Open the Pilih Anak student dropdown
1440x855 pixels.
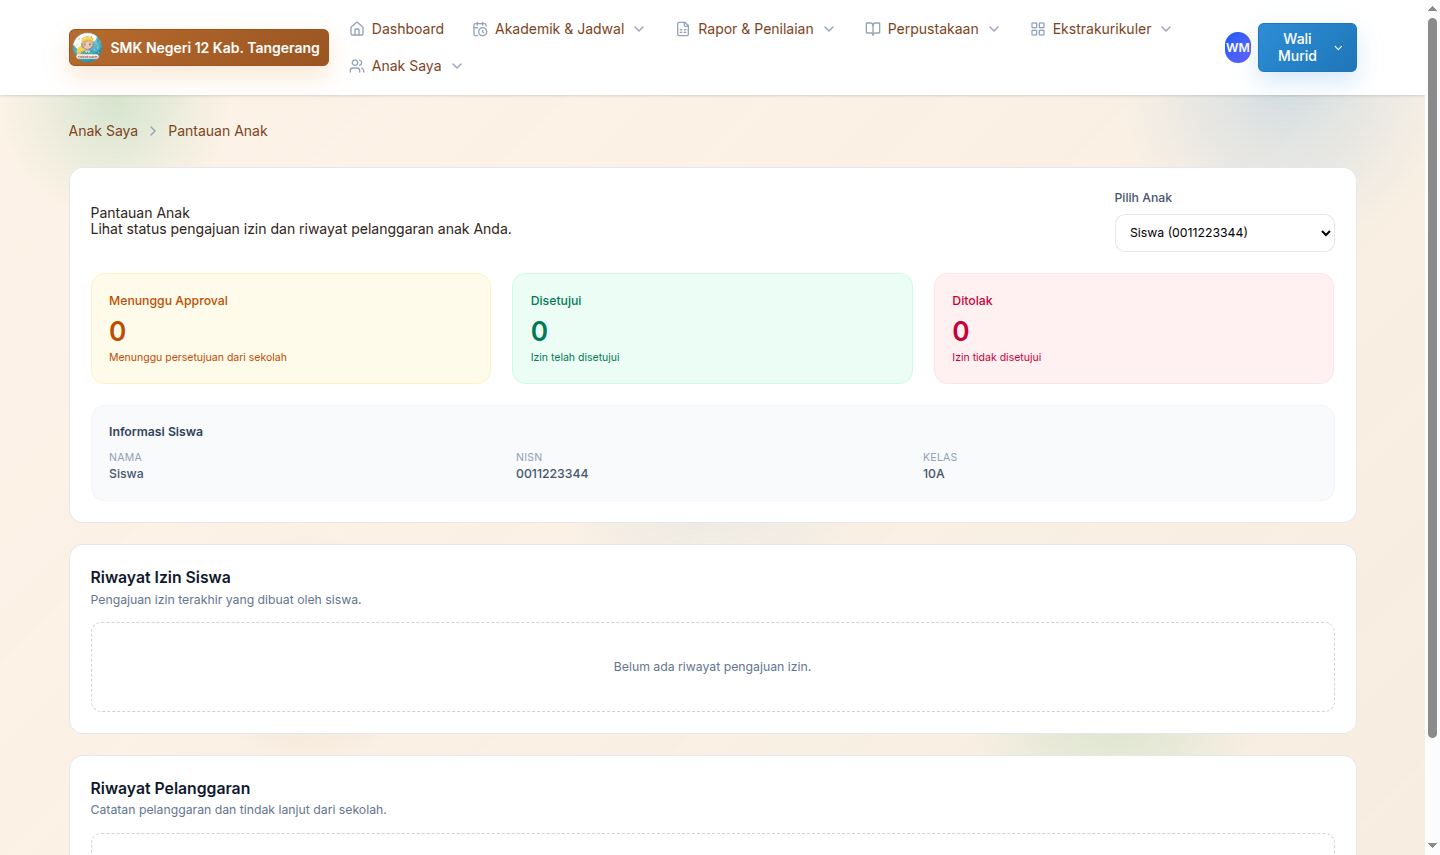[1224, 233]
